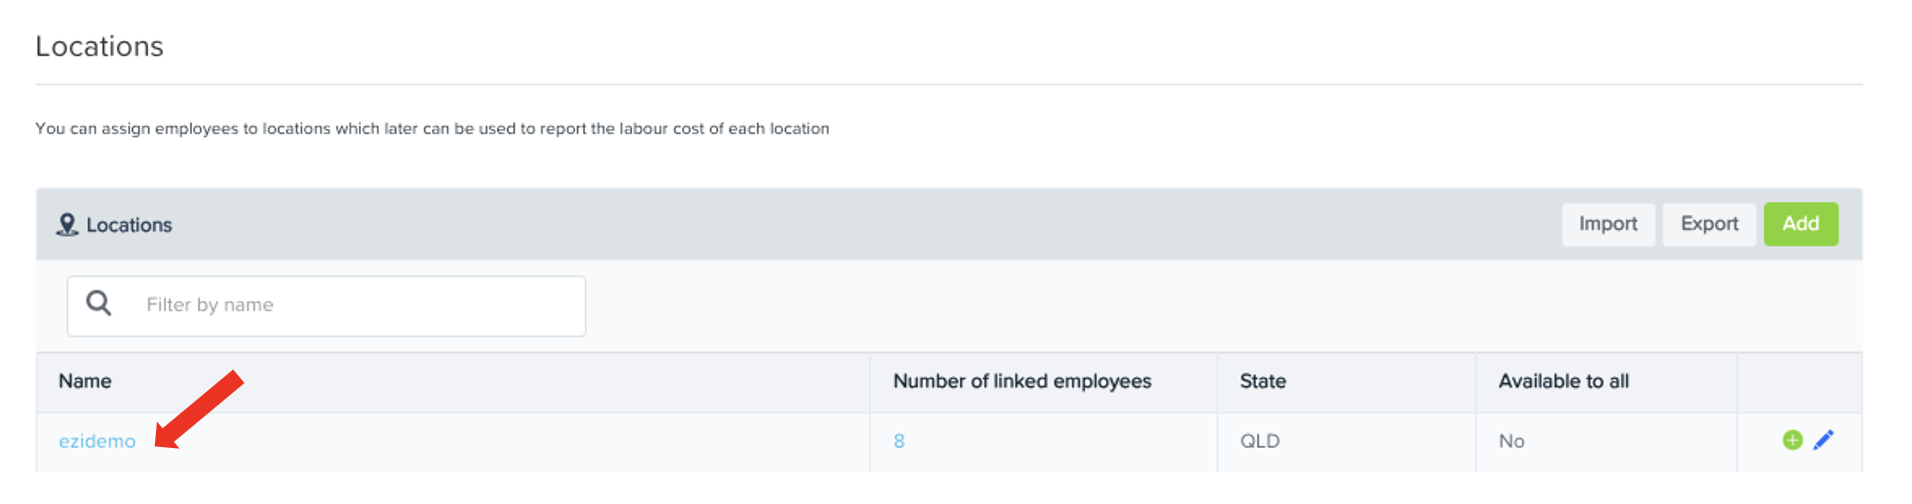Select the No value under Available to all

point(1511,441)
